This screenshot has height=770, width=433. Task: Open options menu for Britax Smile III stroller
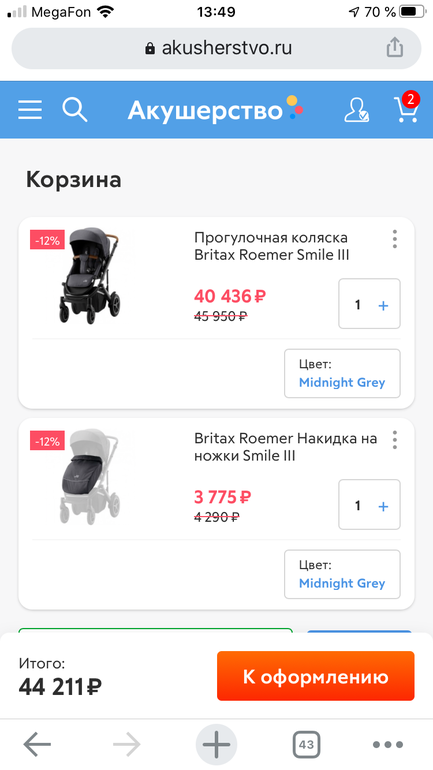[x=395, y=239]
